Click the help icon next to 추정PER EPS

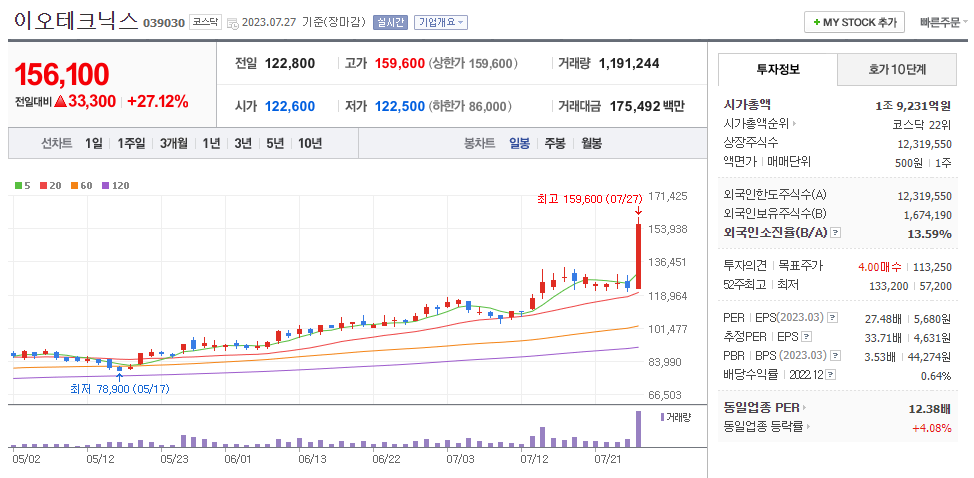coord(806,337)
